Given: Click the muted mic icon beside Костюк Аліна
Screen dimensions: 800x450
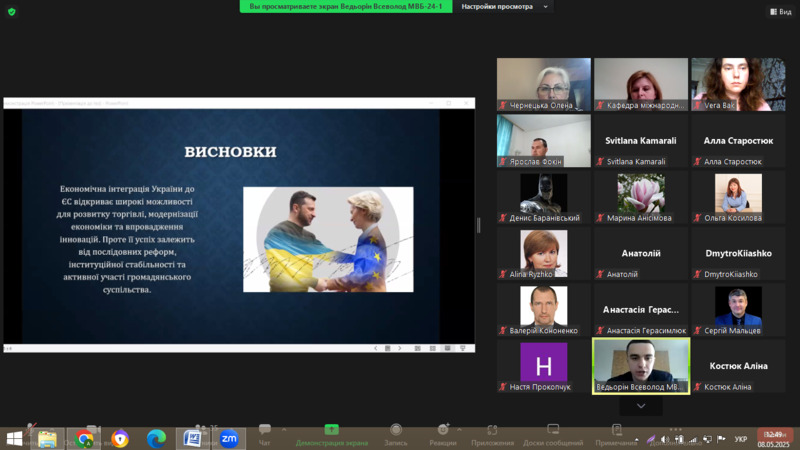Looking at the screenshot, I should coord(697,387).
